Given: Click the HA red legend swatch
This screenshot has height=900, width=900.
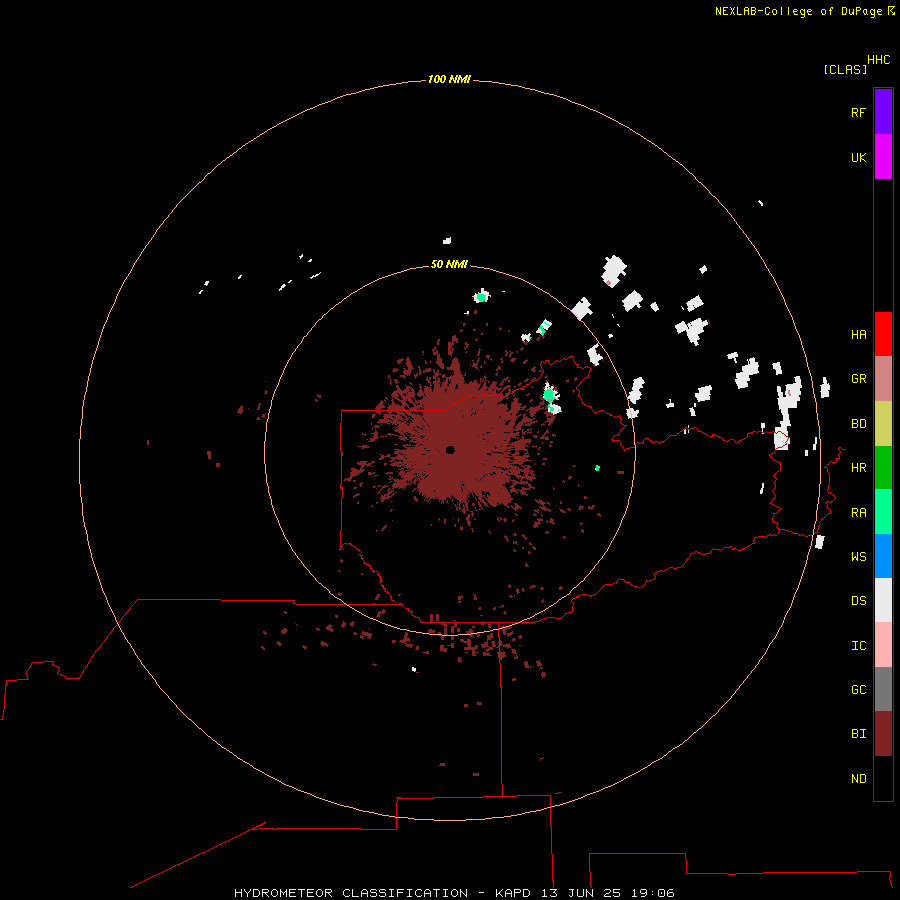Looking at the screenshot, I should tap(883, 334).
